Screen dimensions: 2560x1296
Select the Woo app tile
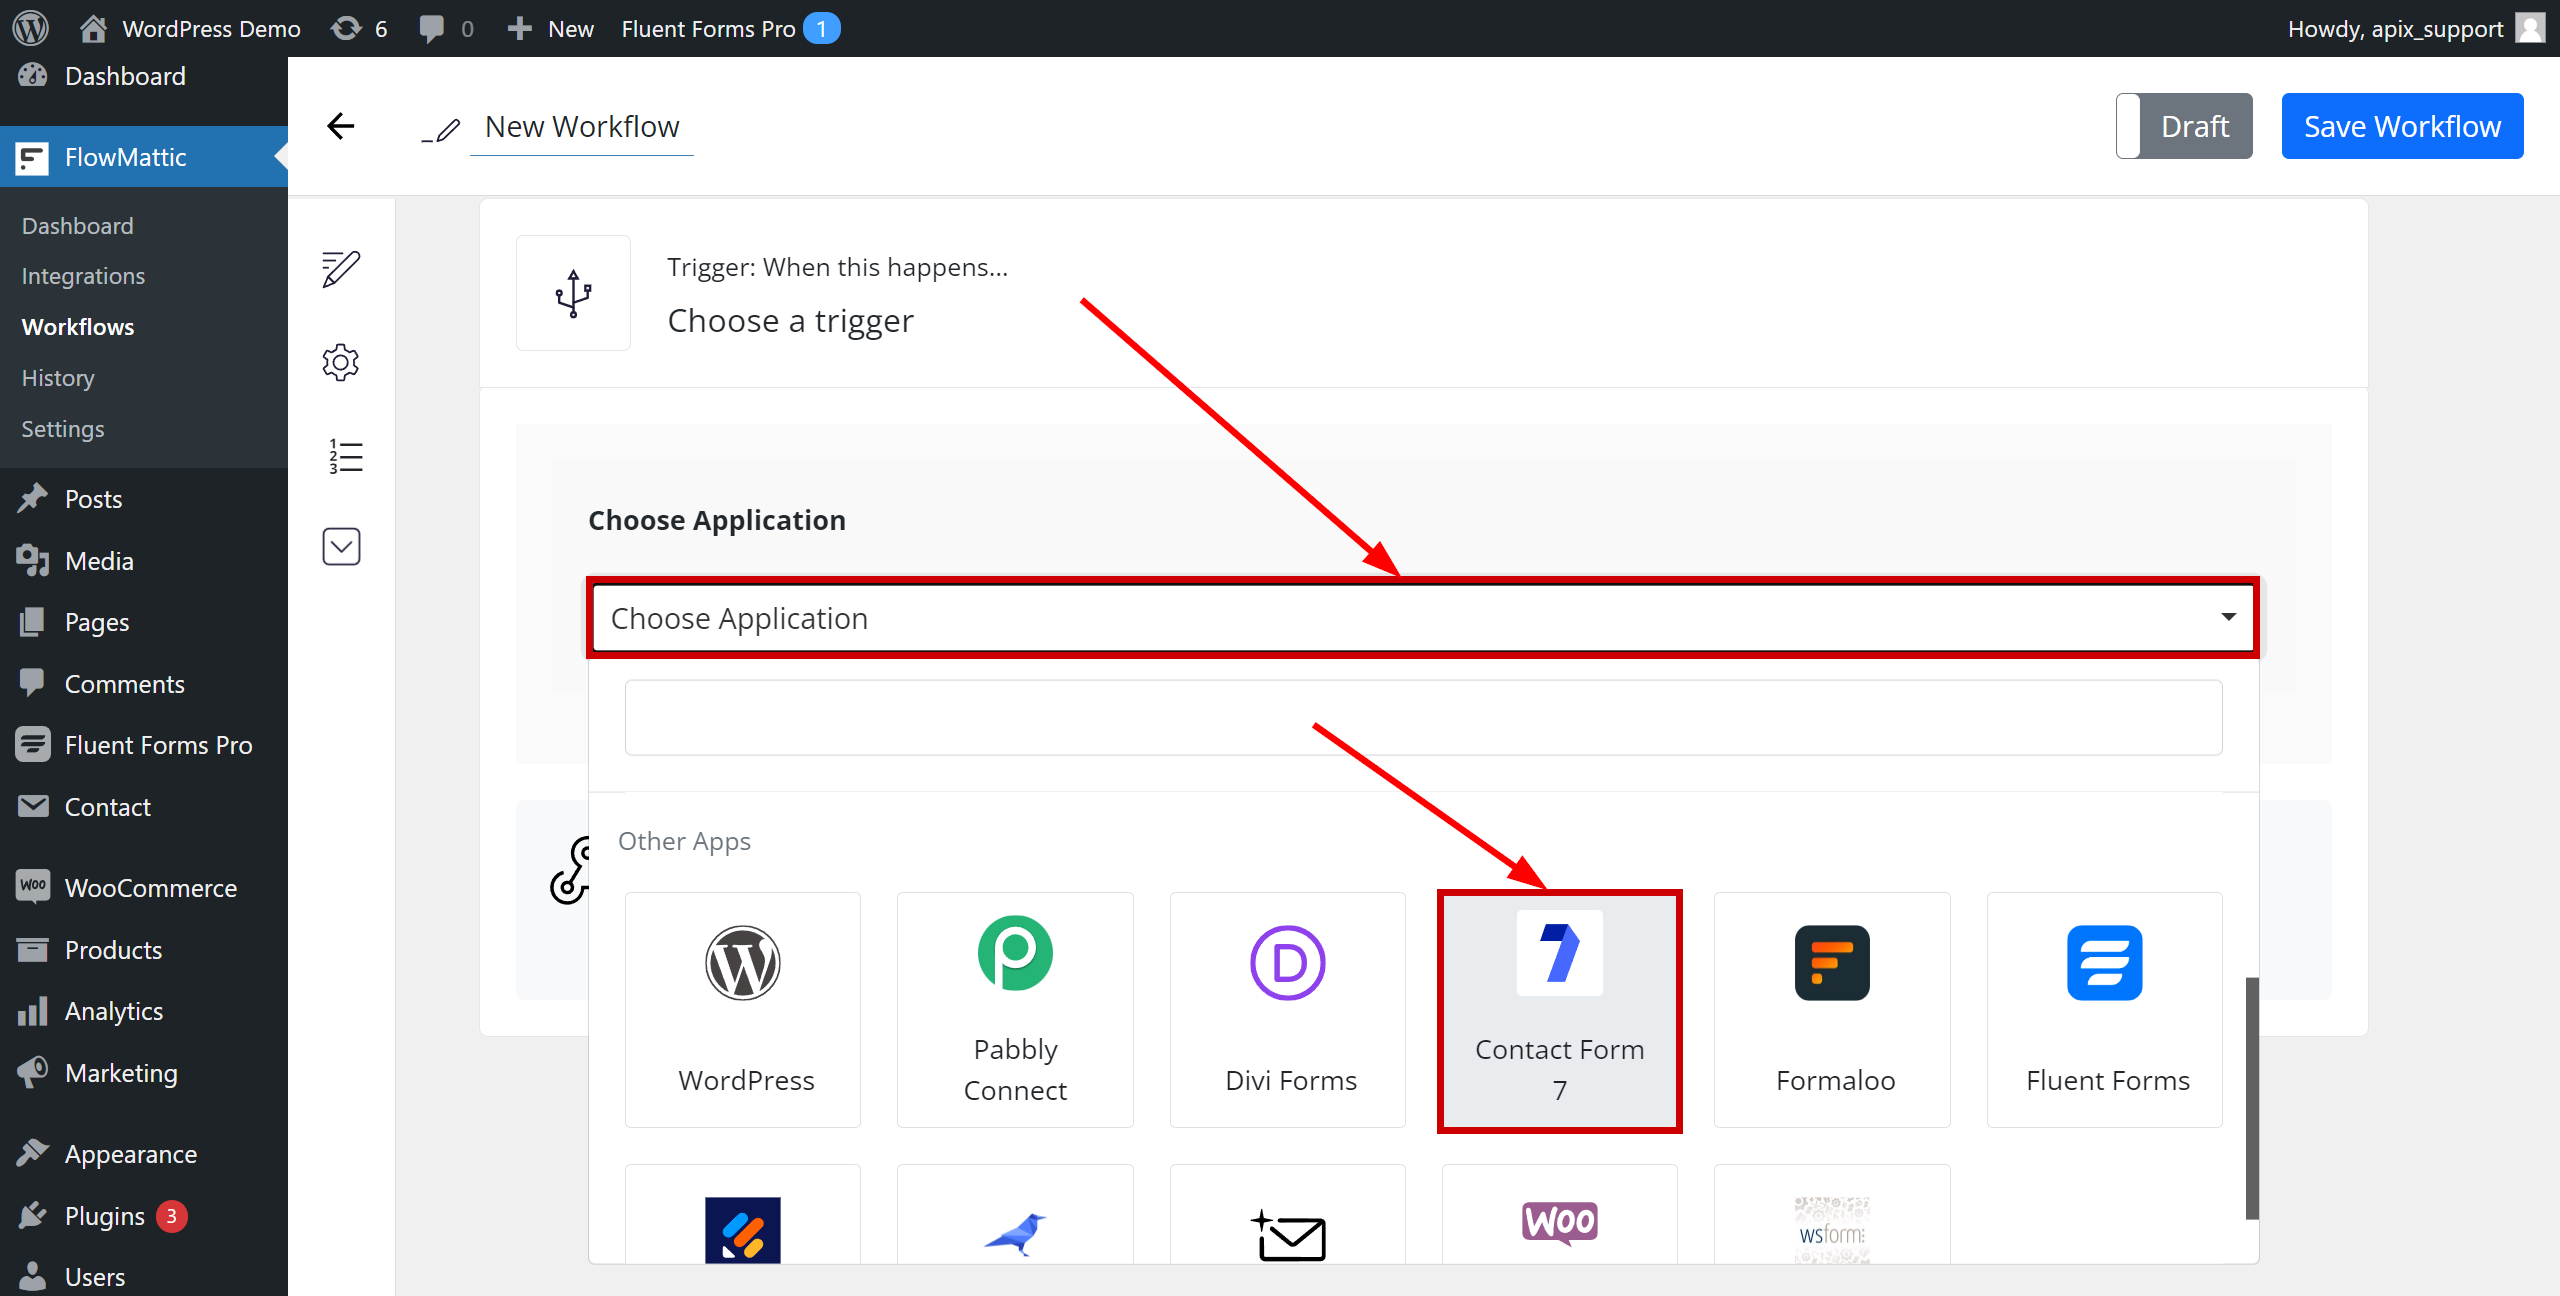click(1560, 1214)
